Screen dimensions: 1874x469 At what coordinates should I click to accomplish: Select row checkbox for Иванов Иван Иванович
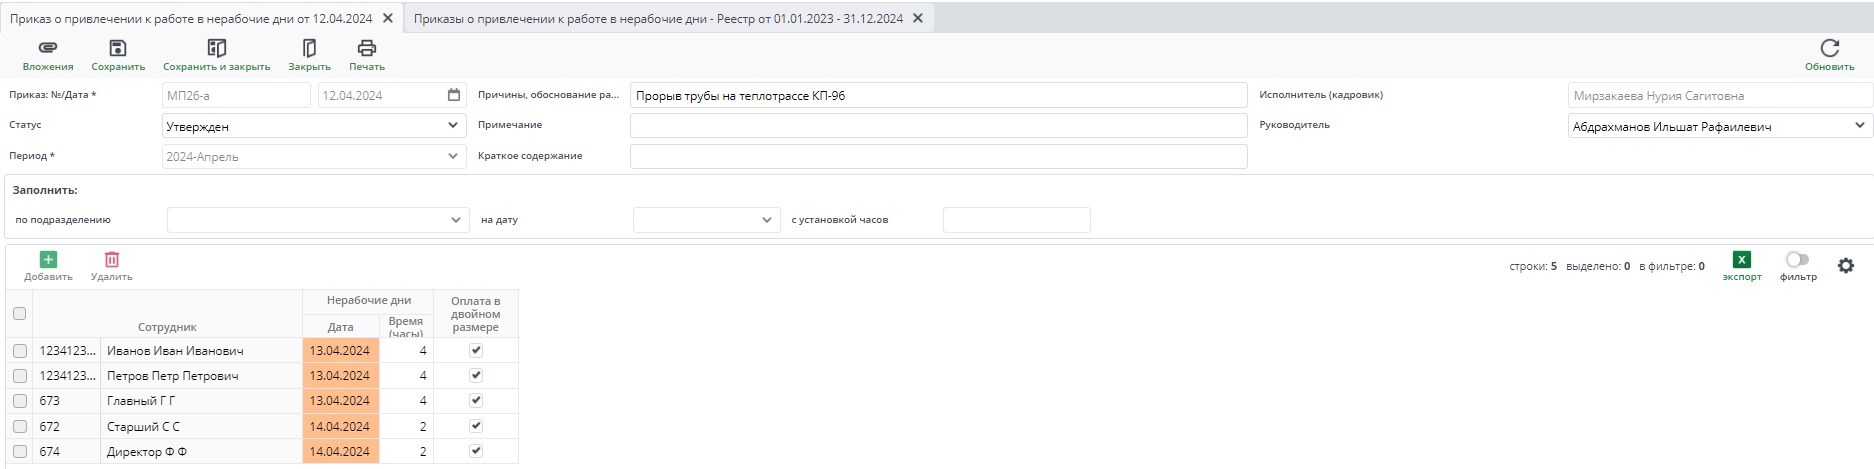click(19, 351)
